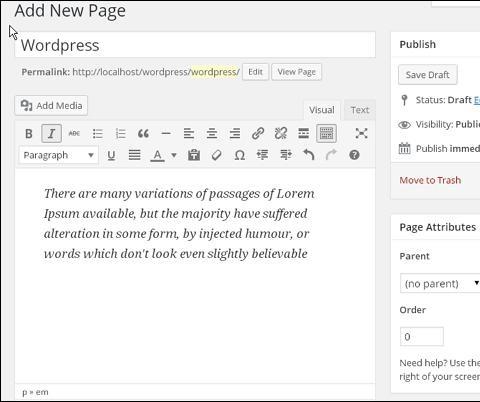Insert a bulleted list
This screenshot has height=402, width=480.
pos(97,134)
